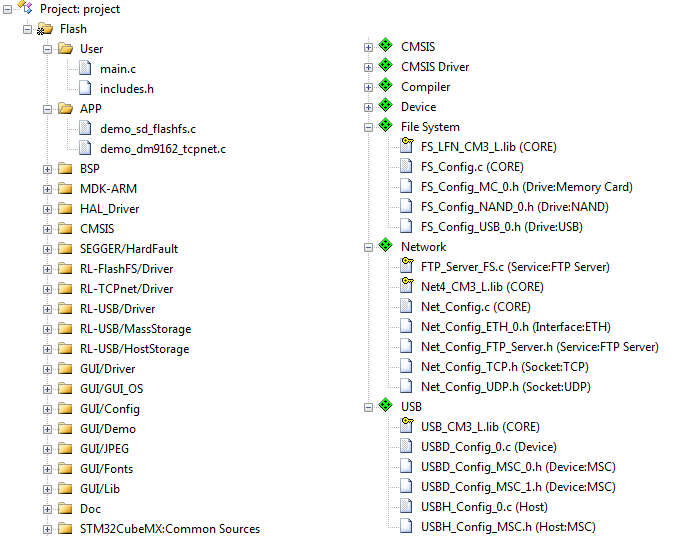Click the file icon next to main.c

coord(85,68)
